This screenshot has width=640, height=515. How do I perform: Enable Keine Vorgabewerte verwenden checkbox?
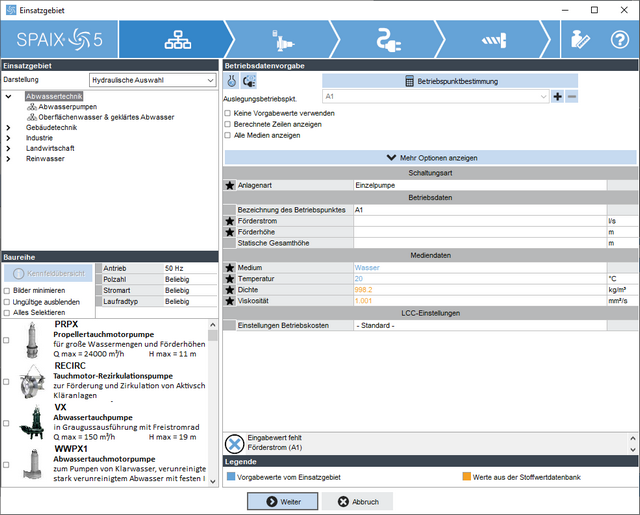tap(228, 113)
